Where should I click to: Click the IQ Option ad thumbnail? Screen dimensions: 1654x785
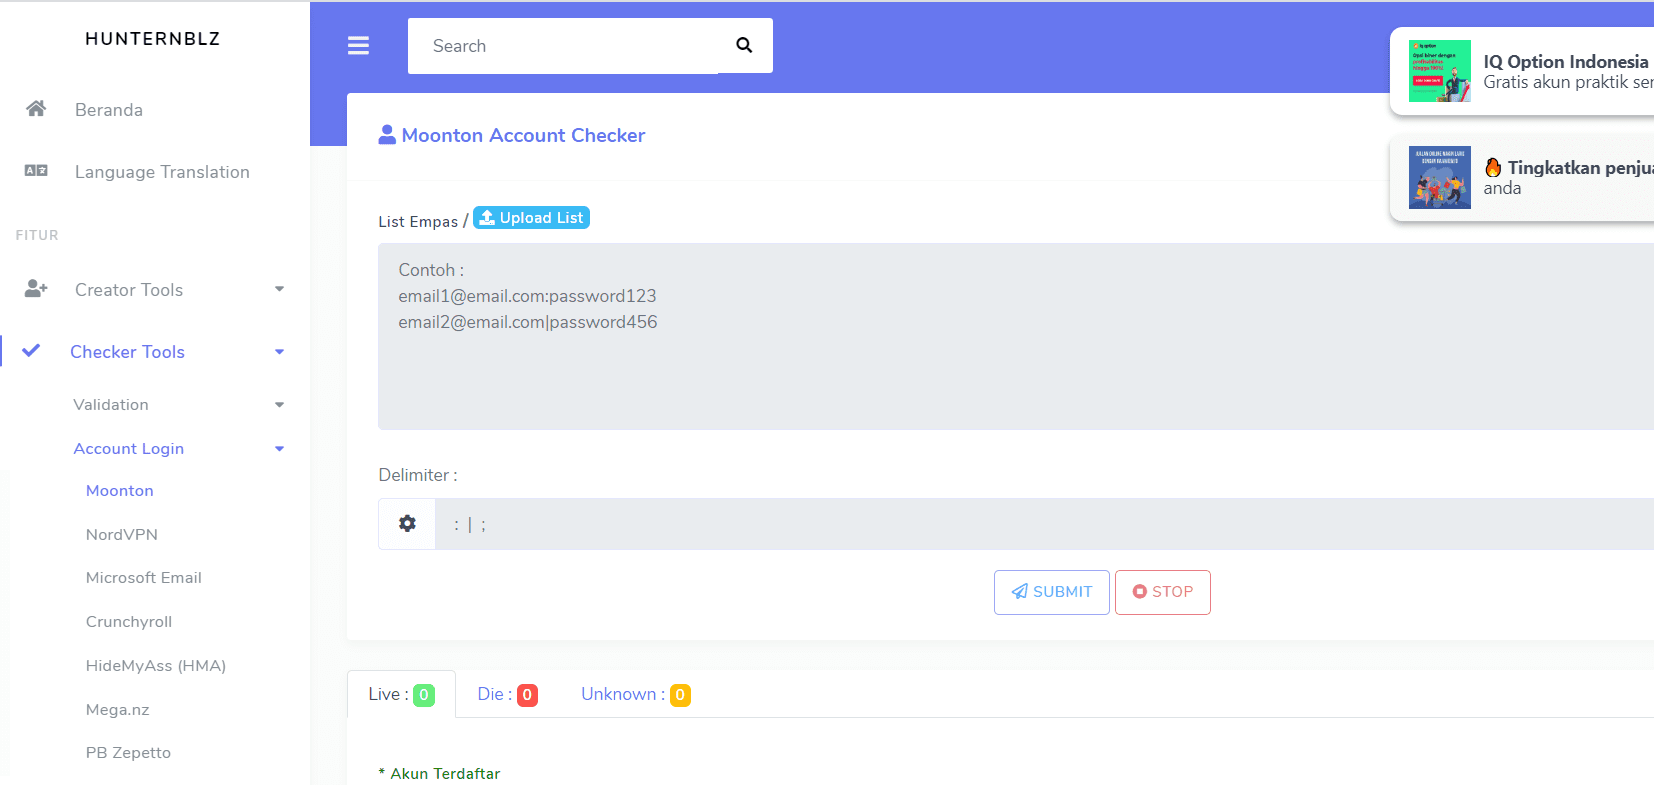coord(1440,71)
